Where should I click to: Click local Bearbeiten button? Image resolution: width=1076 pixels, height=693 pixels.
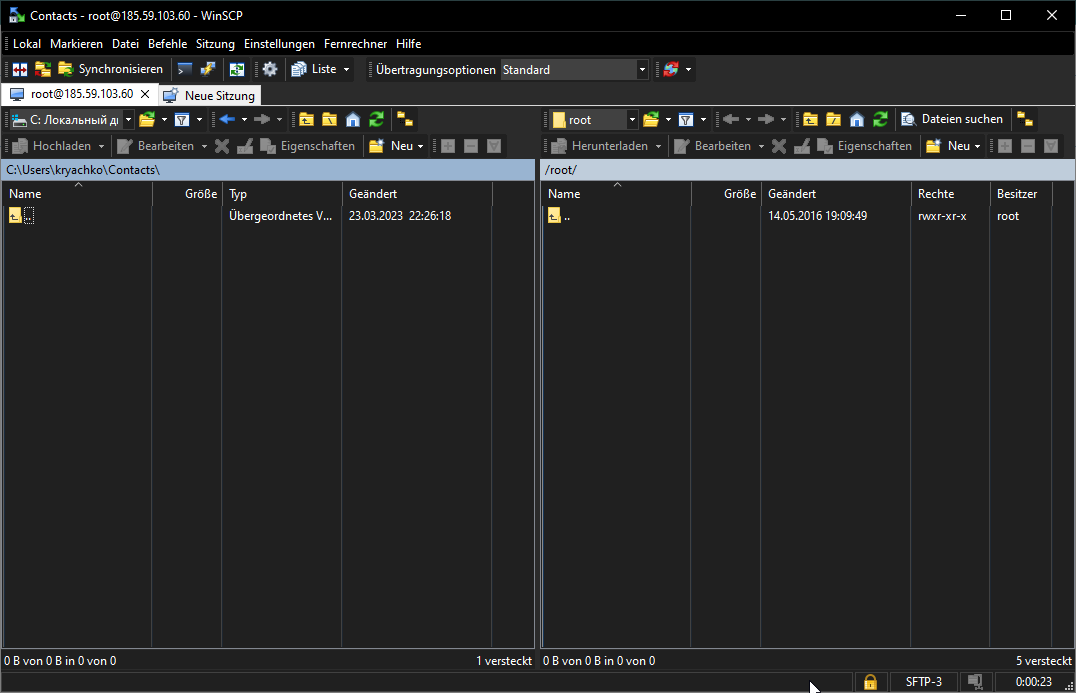tap(156, 146)
